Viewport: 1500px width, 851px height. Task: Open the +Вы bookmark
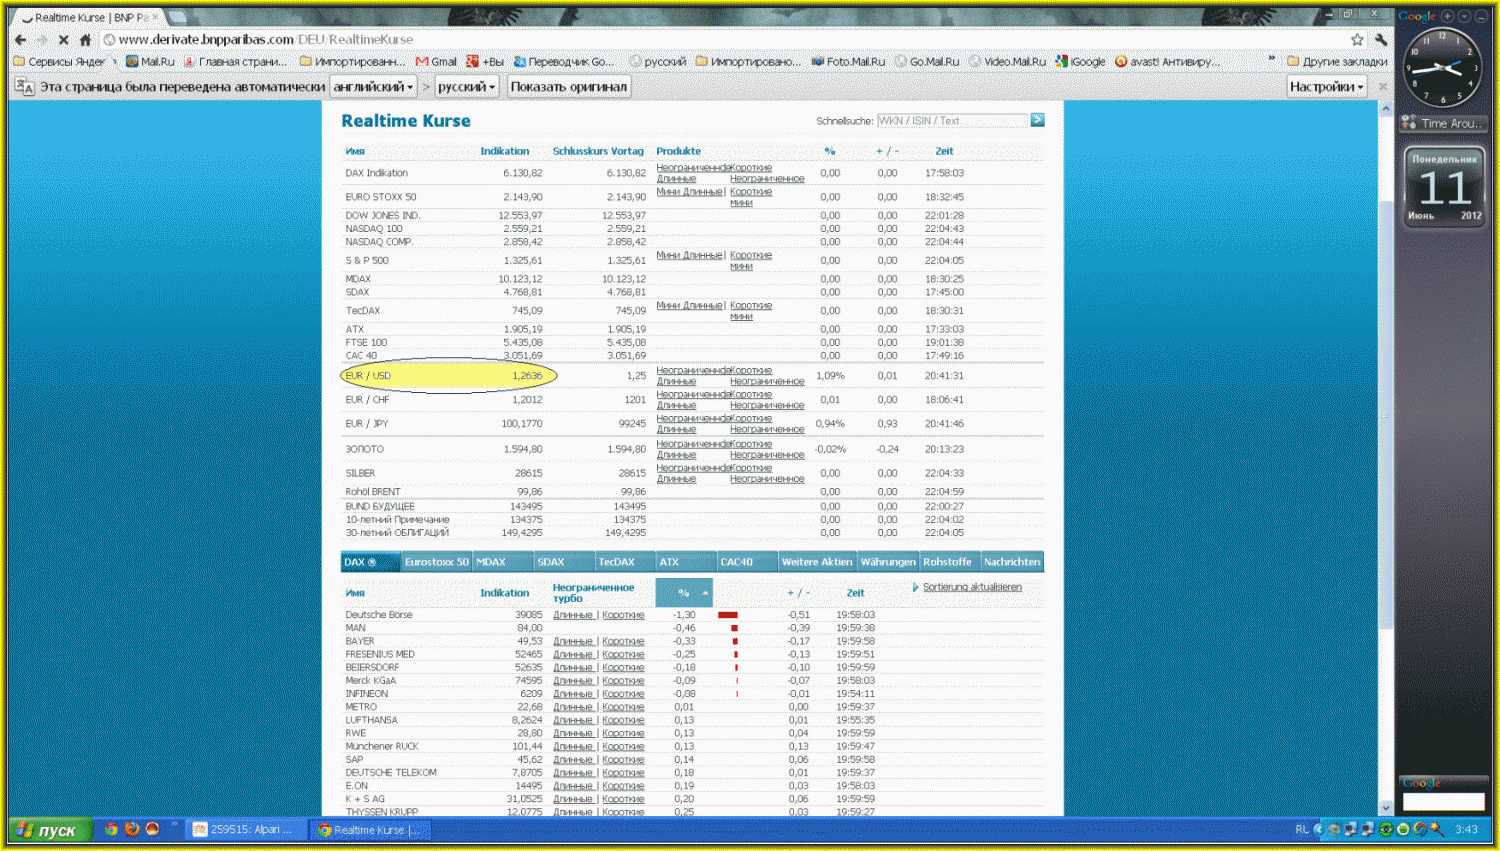485,62
